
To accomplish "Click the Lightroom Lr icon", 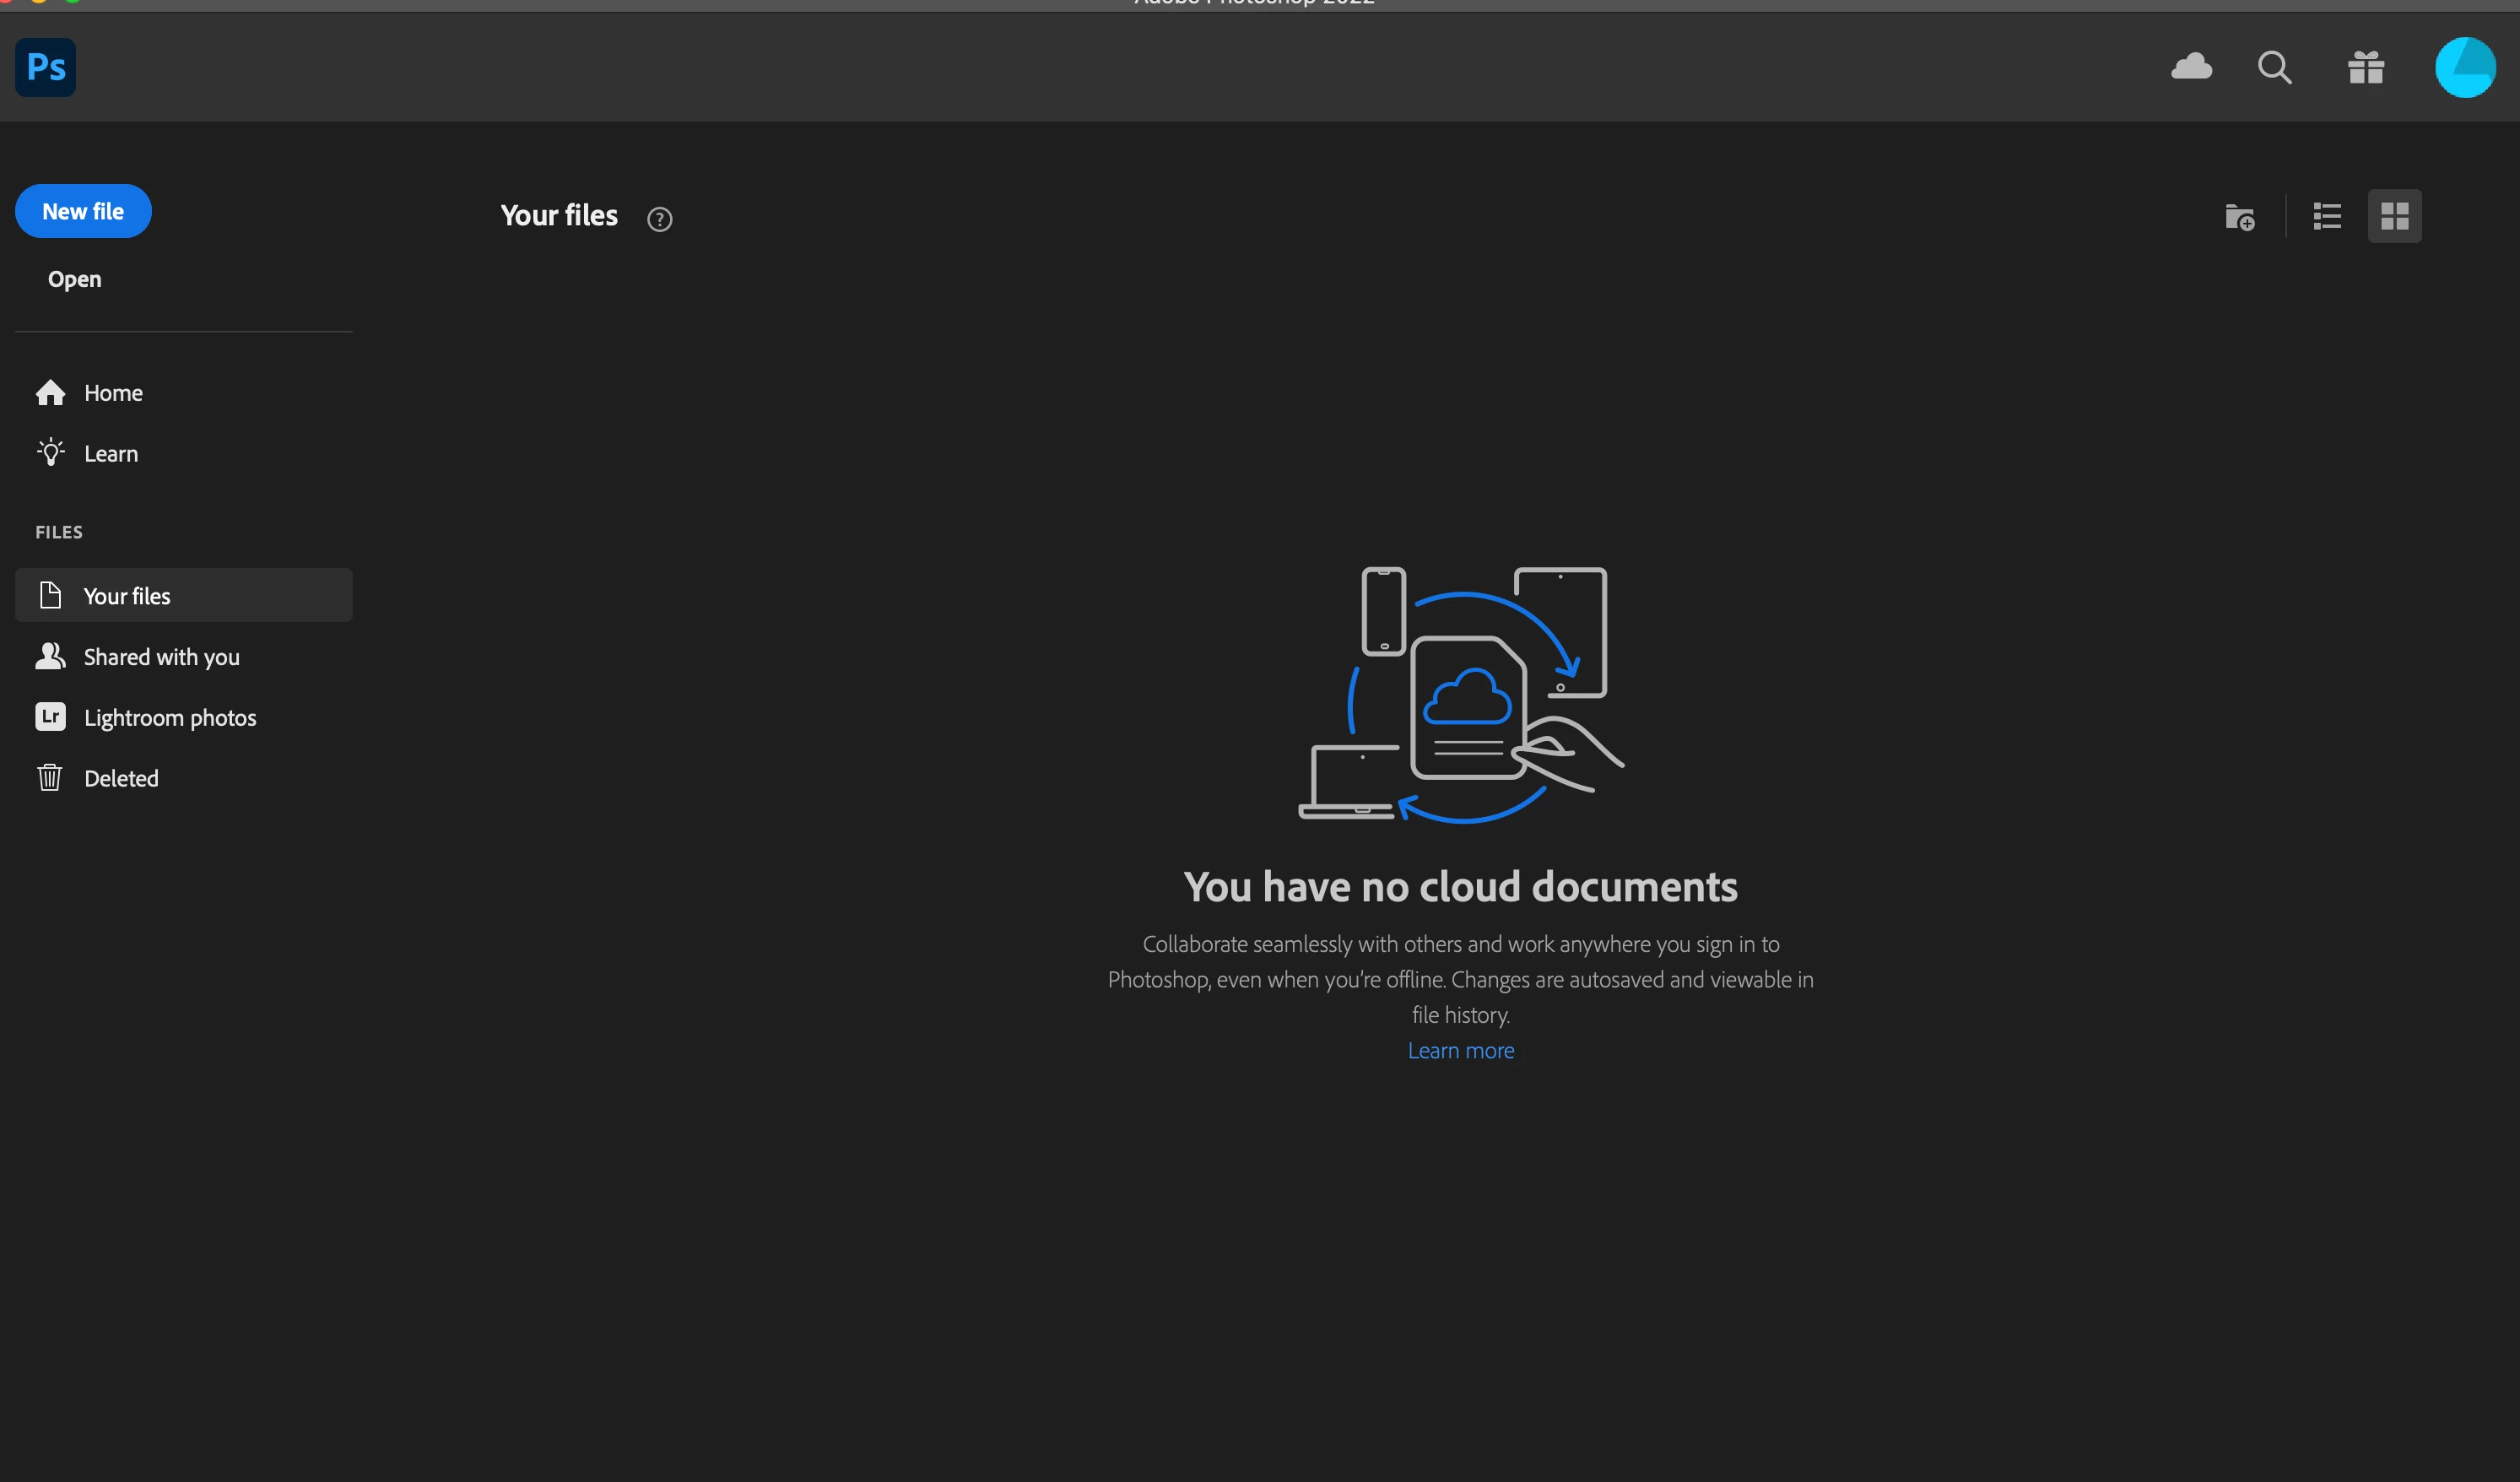I will (x=50, y=717).
